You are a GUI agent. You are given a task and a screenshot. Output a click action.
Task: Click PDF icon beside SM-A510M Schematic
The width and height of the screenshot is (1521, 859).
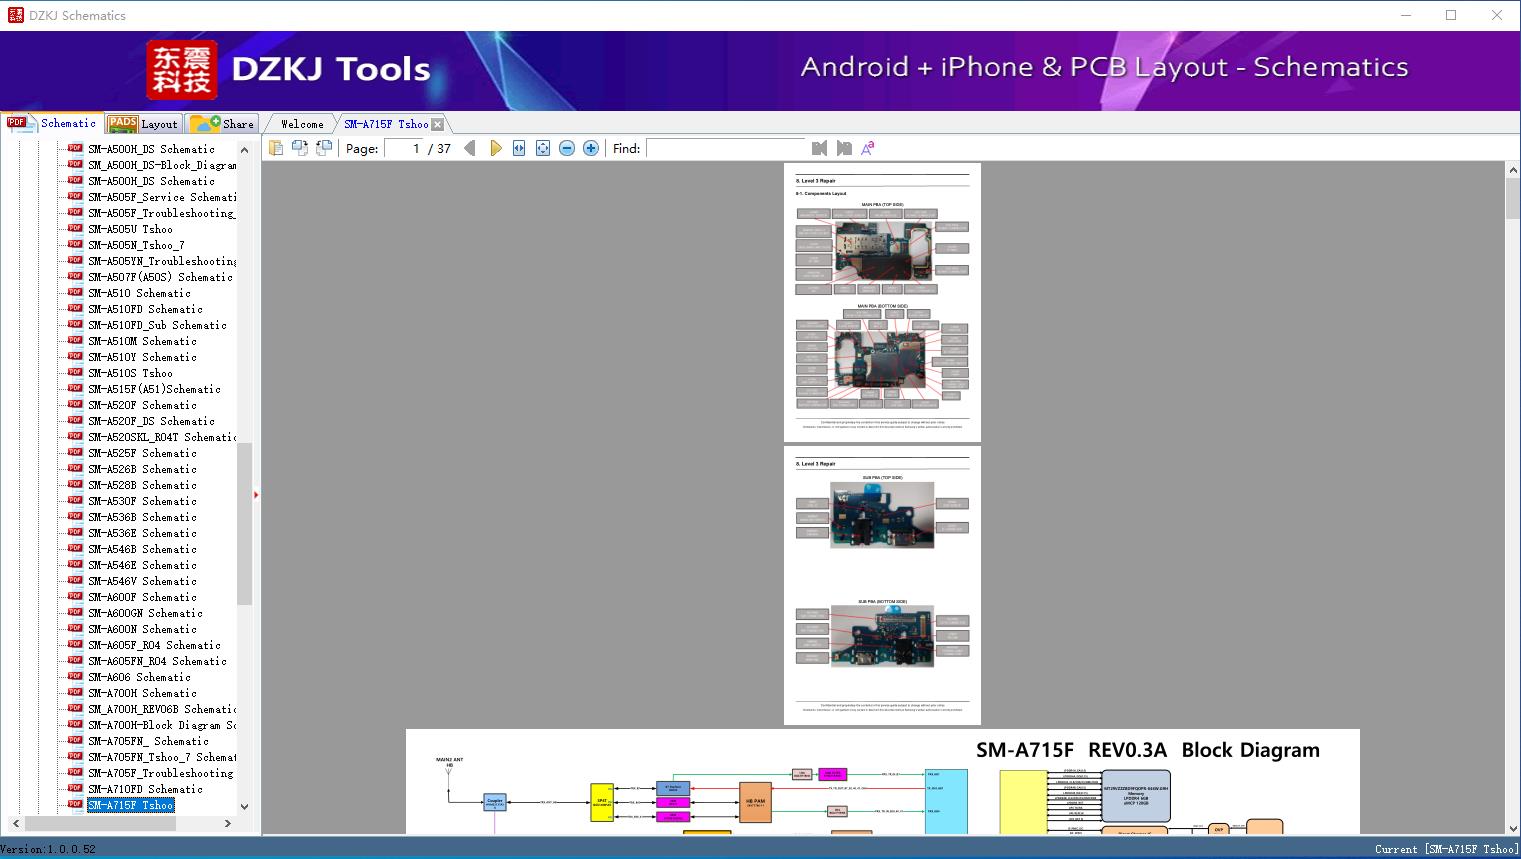(x=75, y=340)
